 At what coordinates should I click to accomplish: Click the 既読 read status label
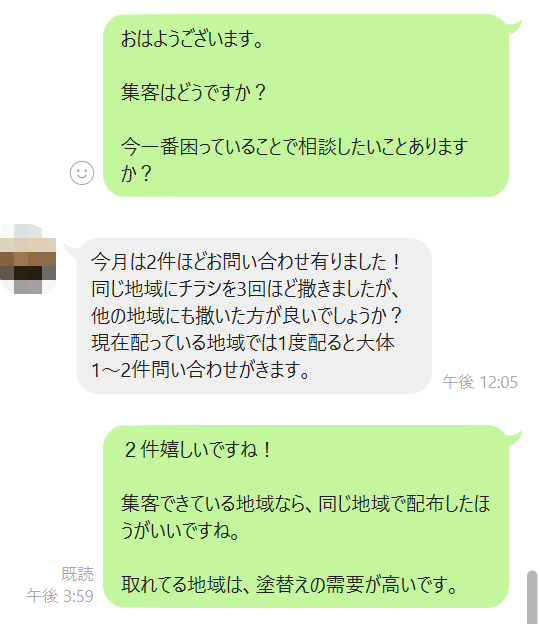[x=78, y=574]
